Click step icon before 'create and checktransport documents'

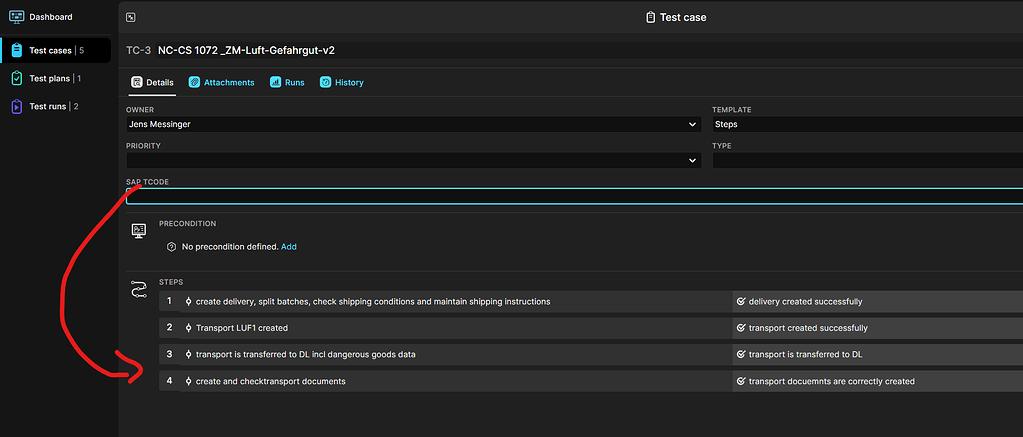click(189, 381)
